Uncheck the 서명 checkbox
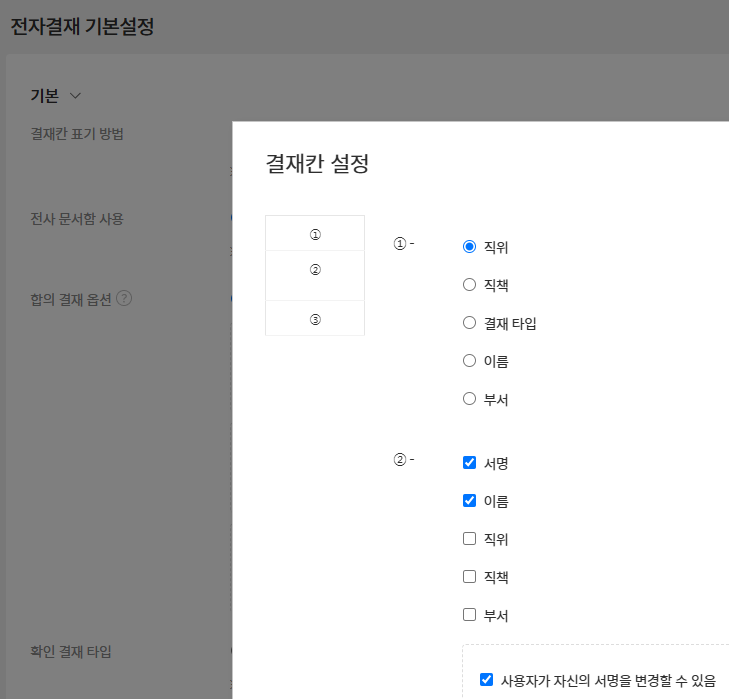 (469, 463)
